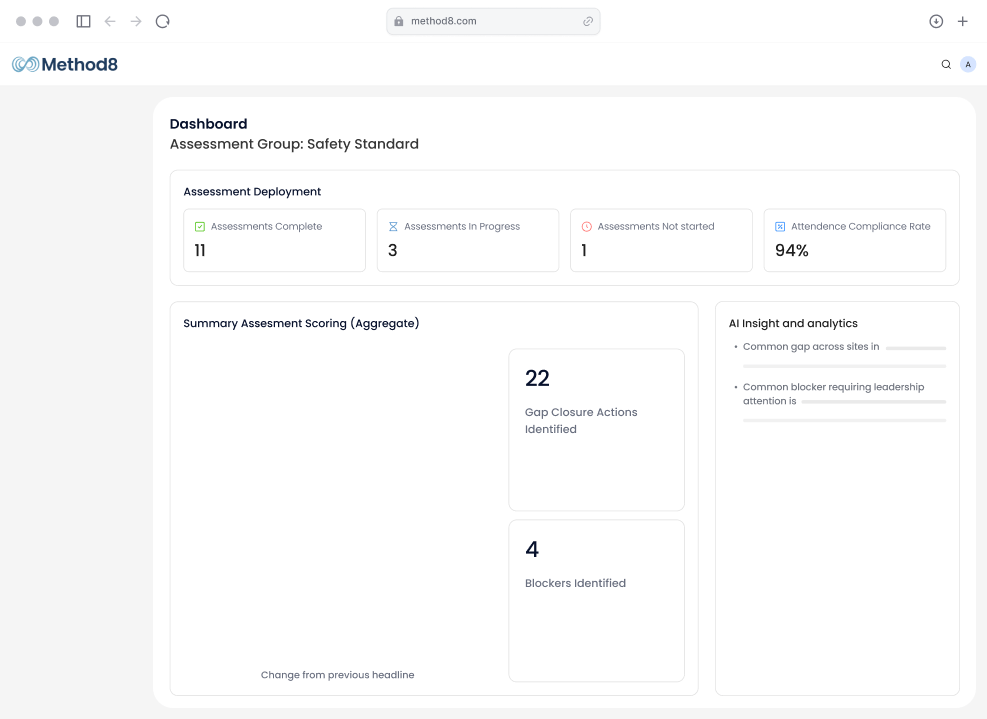Open a new tab with the plus icon
Screen dimensions: 987x719
tap(962, 21)
